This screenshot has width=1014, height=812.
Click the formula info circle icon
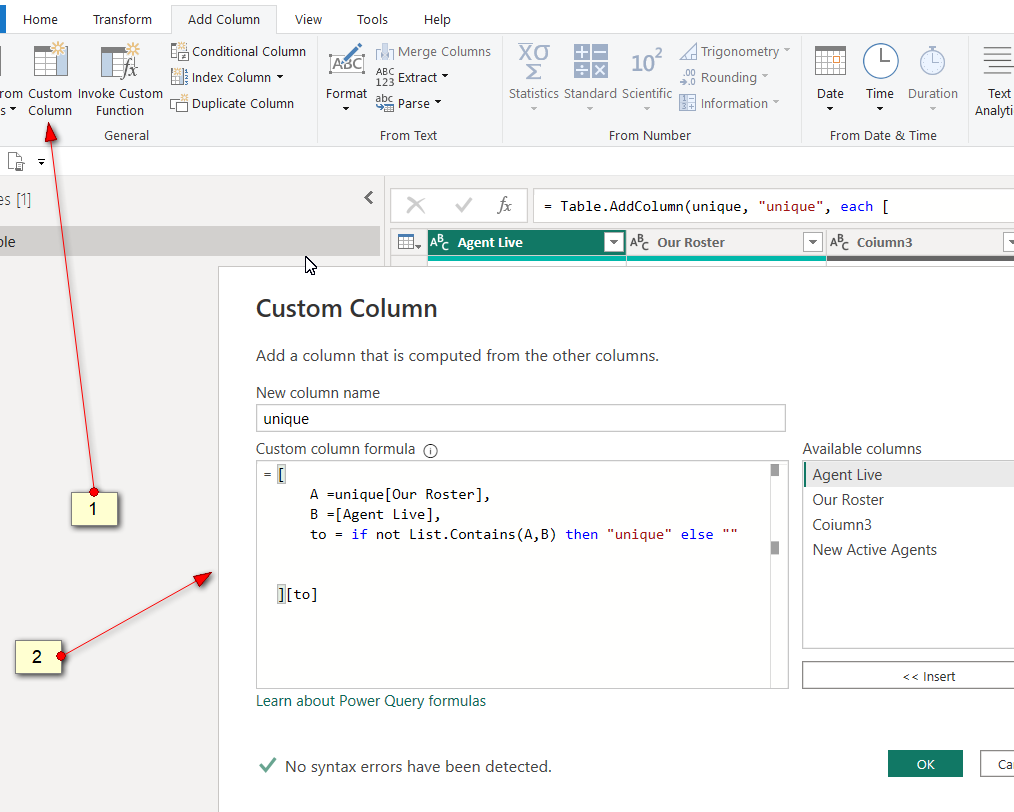point(431,451)
